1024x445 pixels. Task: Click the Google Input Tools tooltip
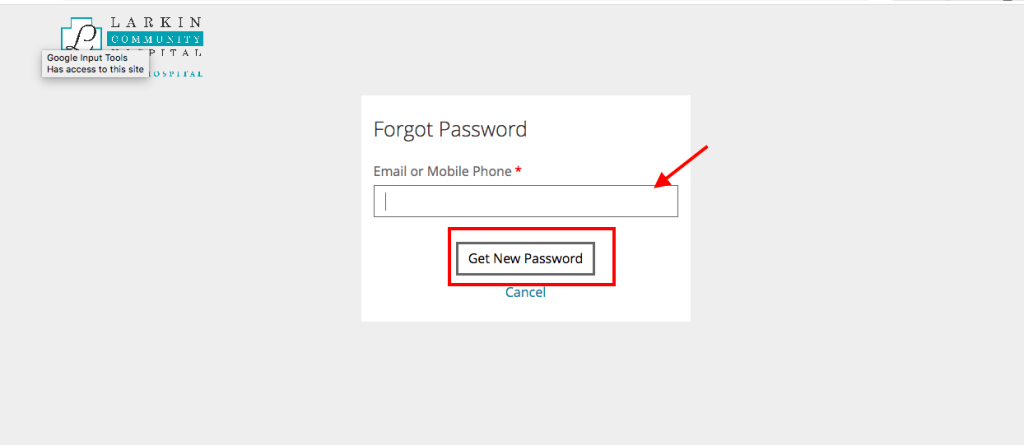point(95,63)
